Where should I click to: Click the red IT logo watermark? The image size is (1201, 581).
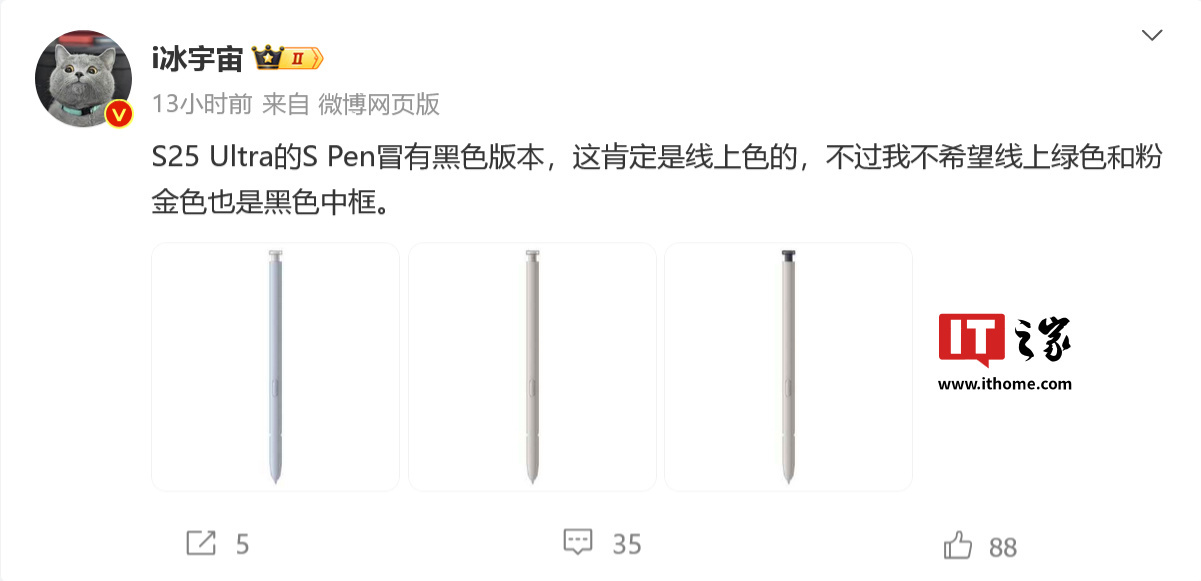(x=972, y=339)
